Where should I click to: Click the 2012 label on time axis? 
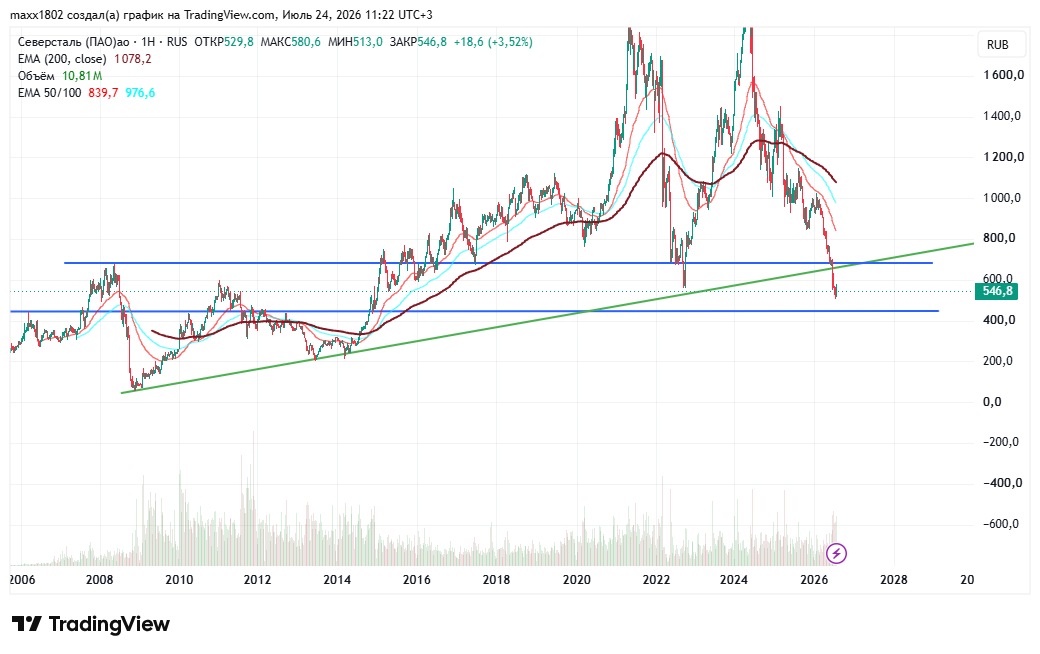click(257, 580)
